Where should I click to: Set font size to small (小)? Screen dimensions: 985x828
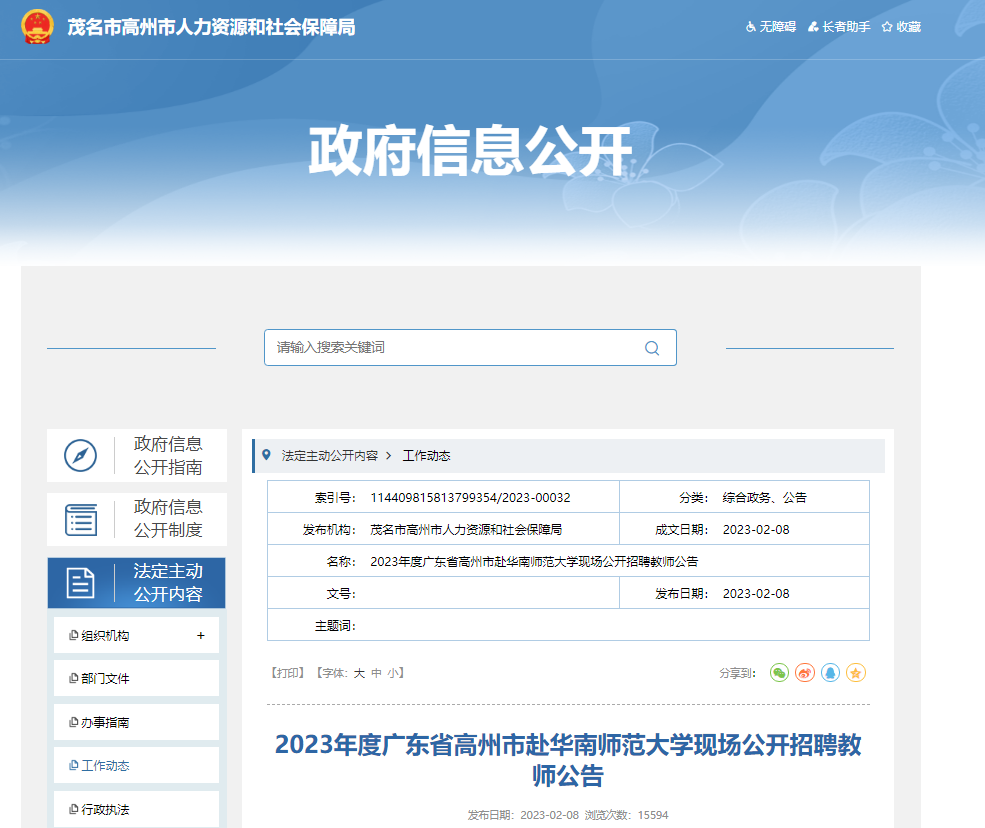tap(393, 673)
